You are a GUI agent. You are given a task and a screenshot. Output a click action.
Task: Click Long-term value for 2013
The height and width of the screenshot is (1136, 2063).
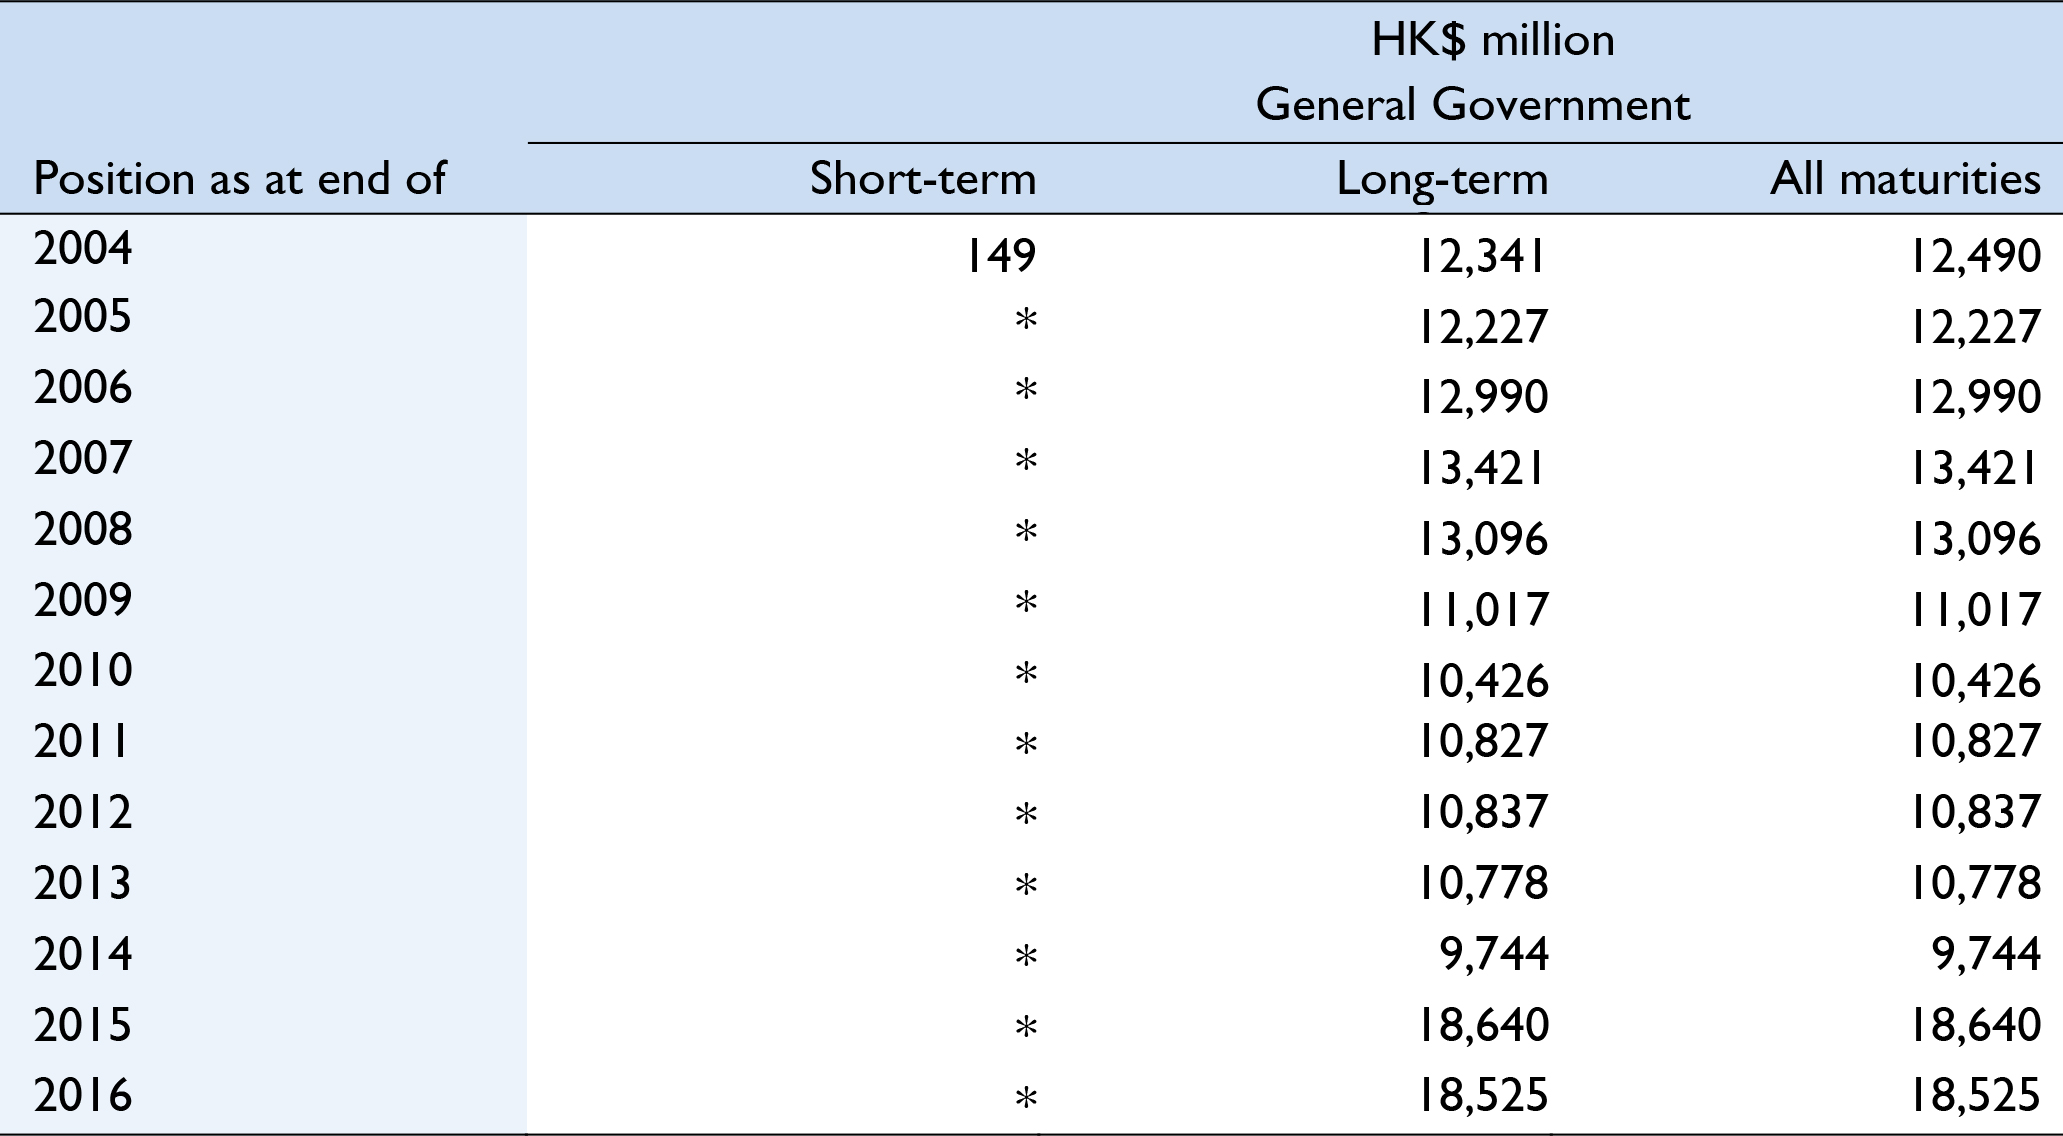coord(1482,884)
